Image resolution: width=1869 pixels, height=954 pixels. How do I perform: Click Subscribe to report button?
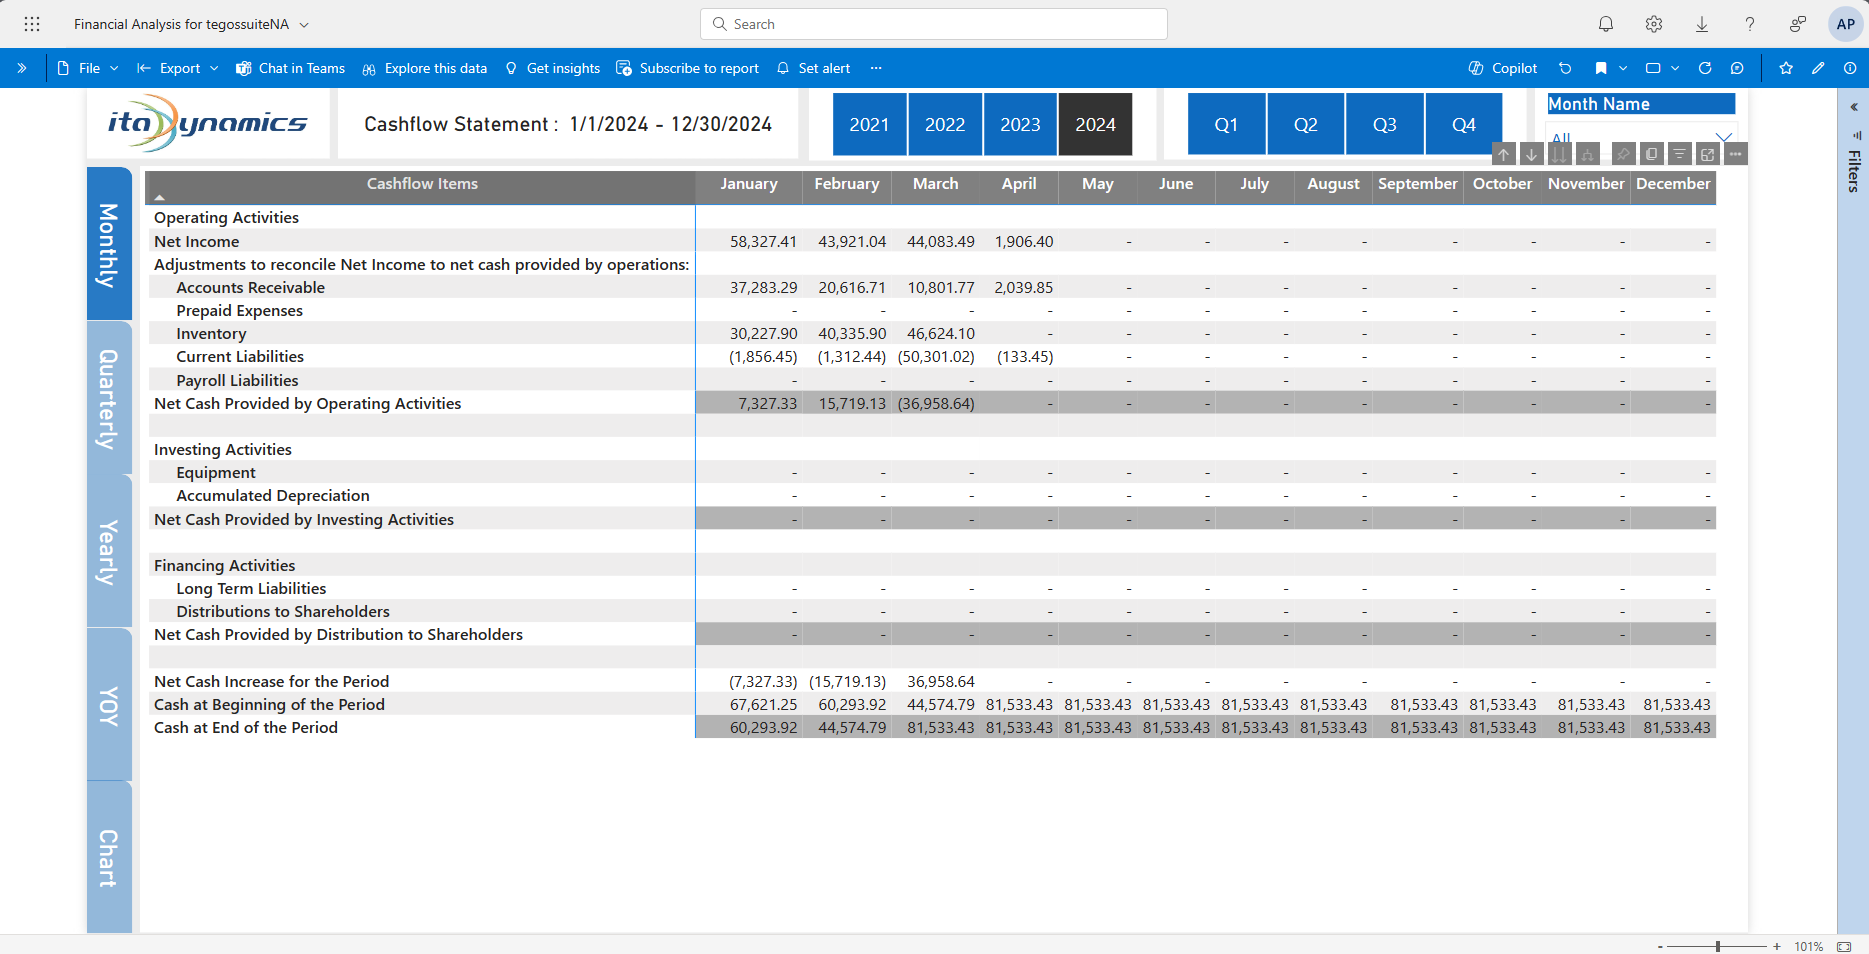(x=687, y=68)
